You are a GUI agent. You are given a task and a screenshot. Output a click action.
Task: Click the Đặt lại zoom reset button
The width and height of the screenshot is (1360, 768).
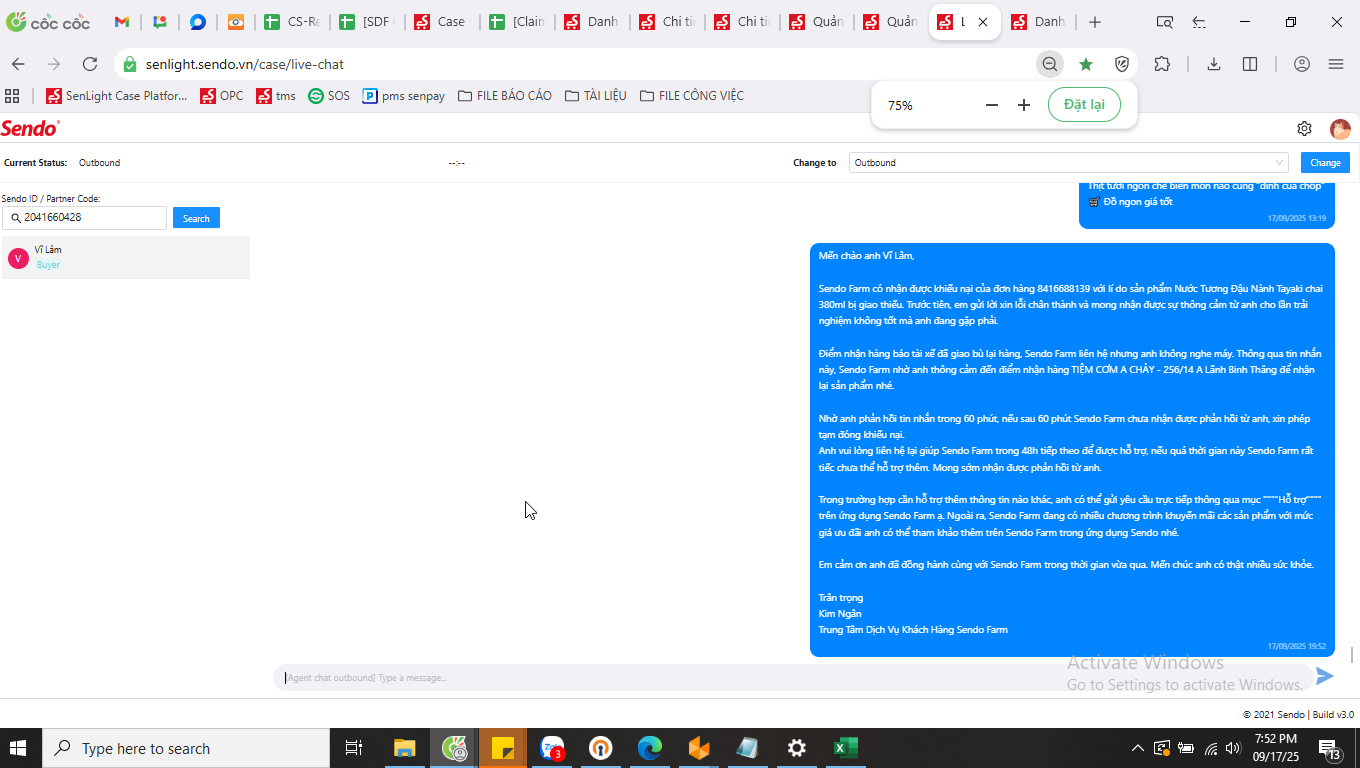(x=1084, y=105)
